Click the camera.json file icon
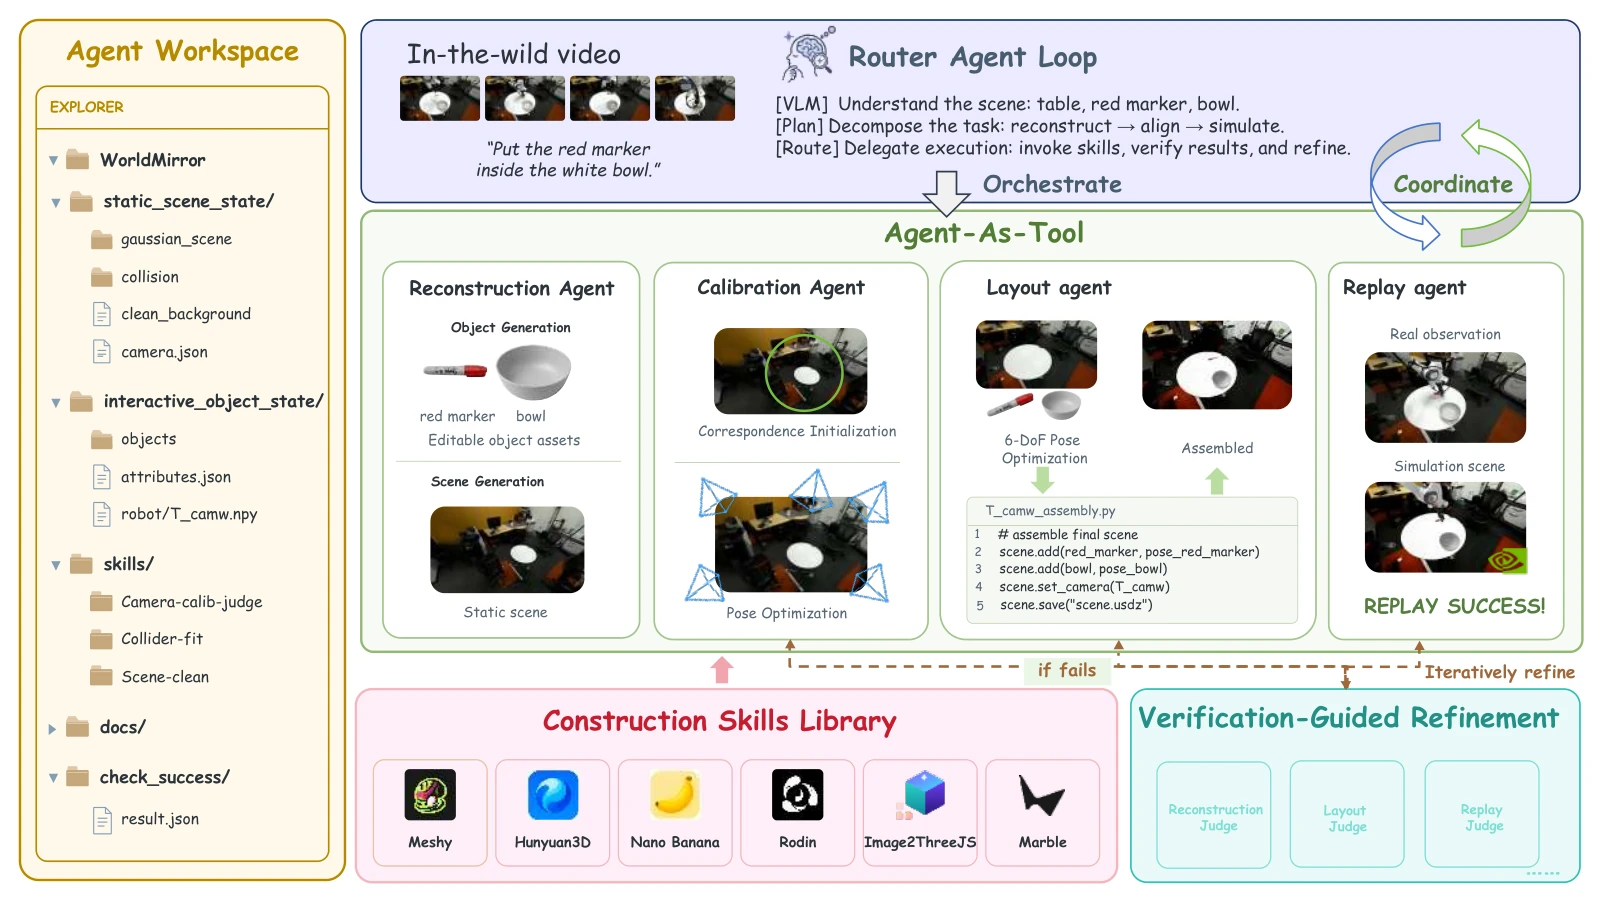 point(102,351)
